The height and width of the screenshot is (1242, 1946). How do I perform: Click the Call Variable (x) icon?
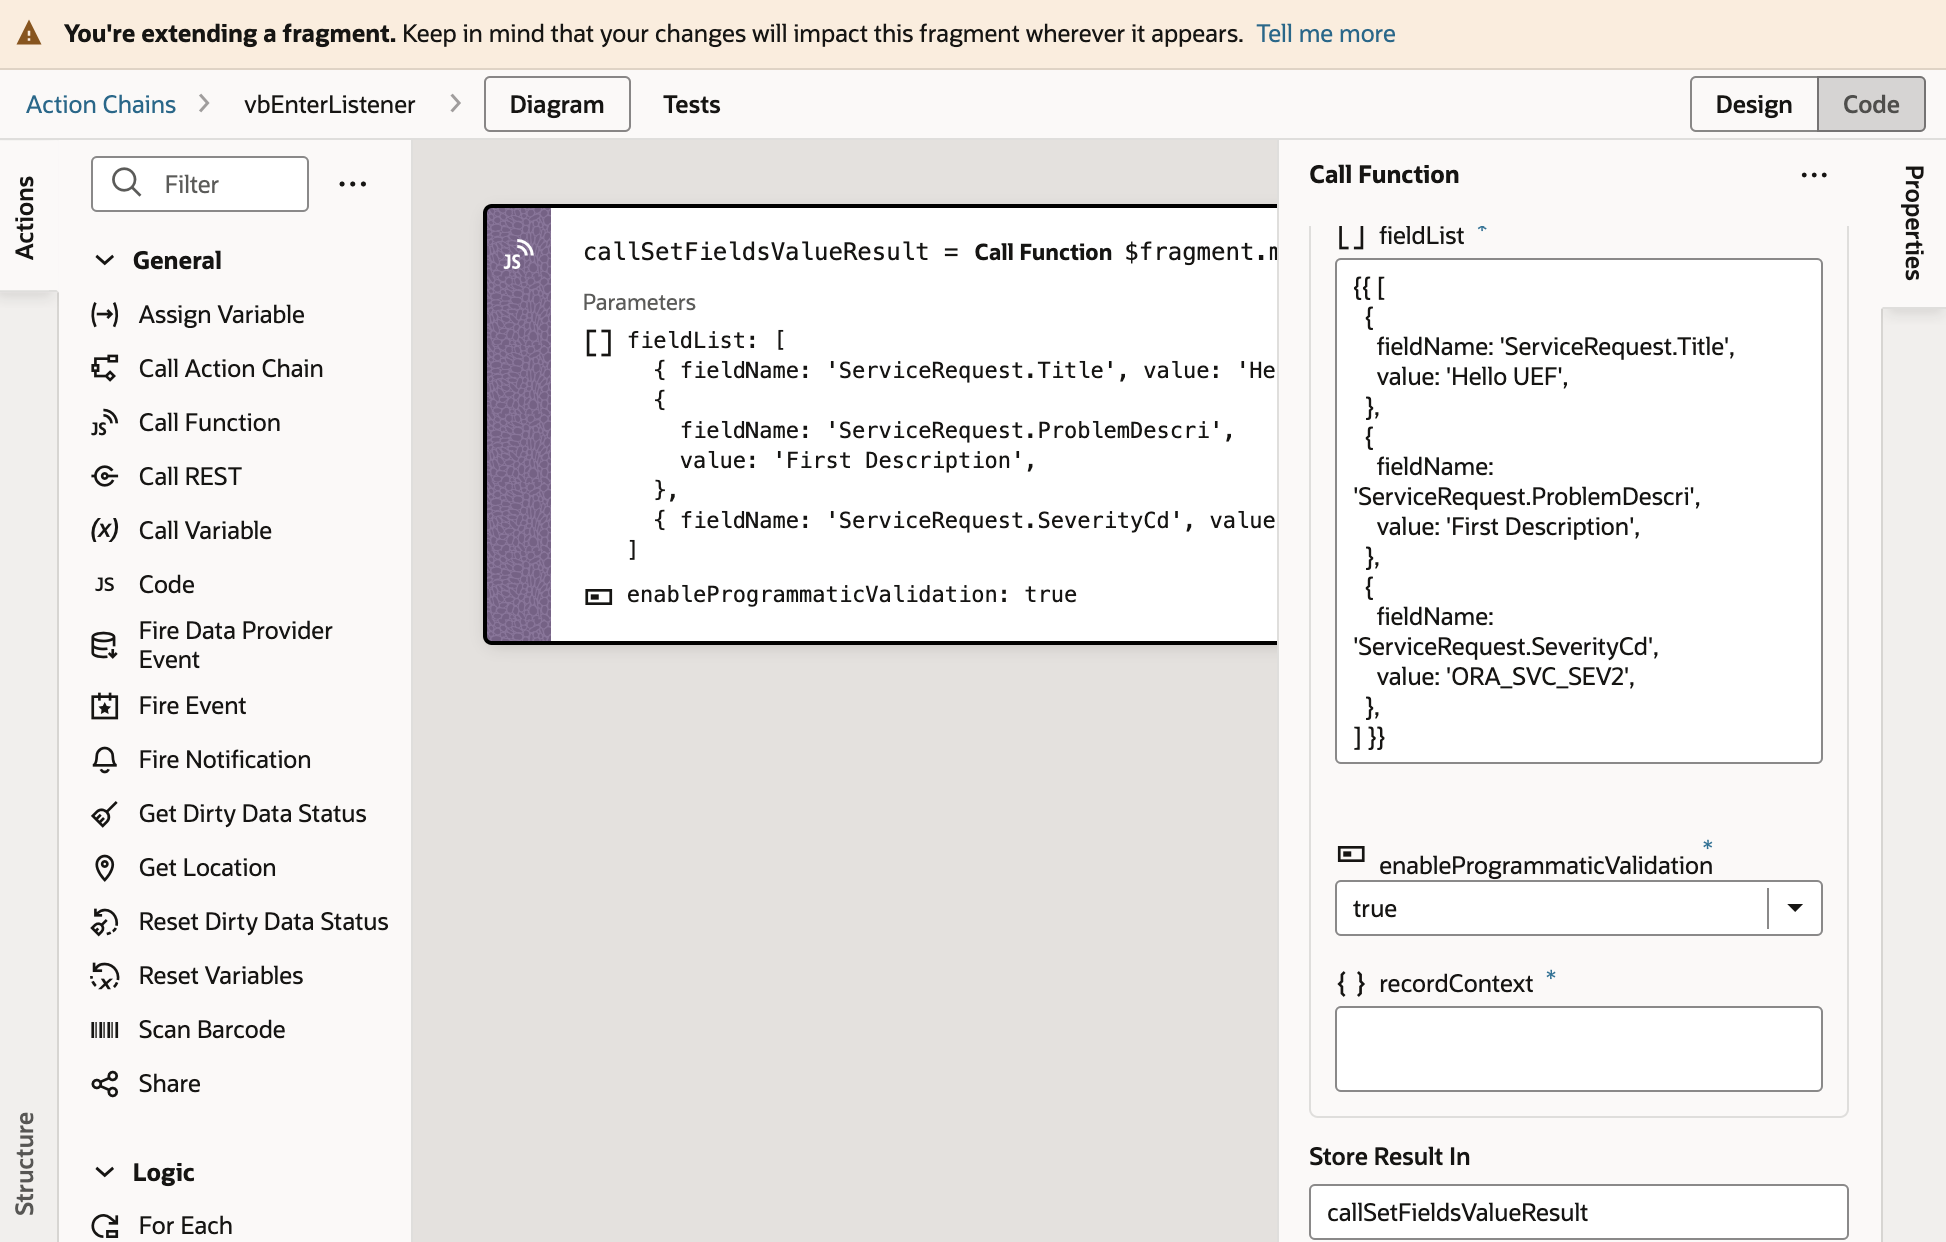(x=105, y=530)
